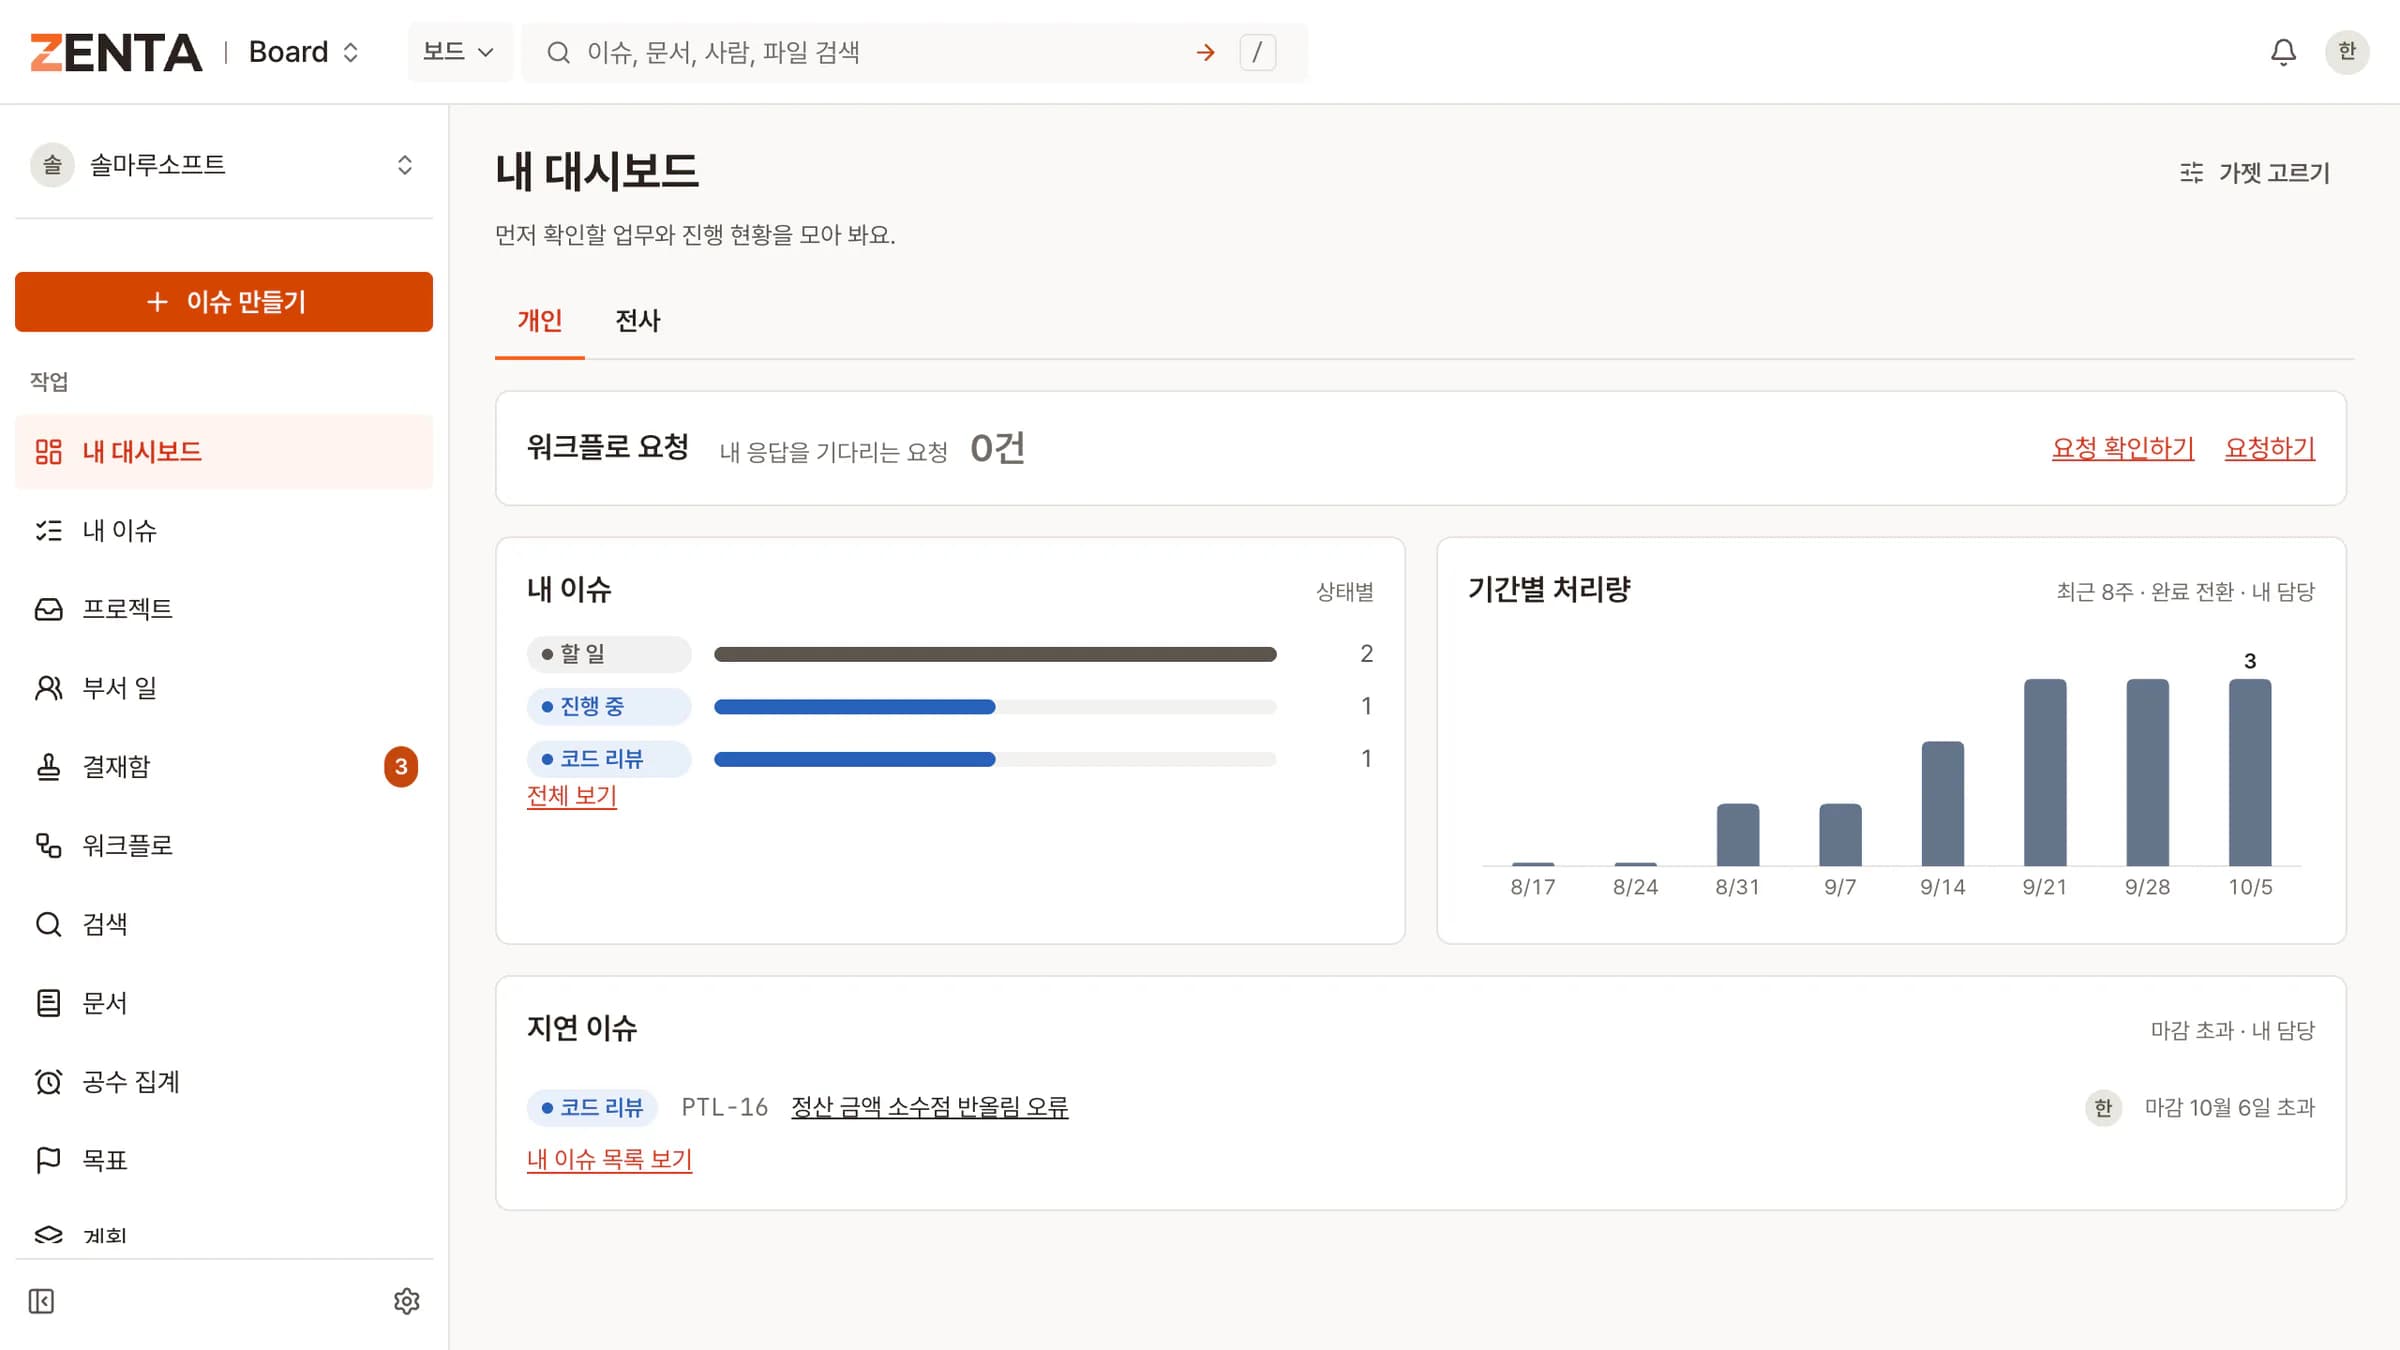Click the 9/21 bar in the chart
This screenshot has height=1350, width=2400.
(2045, 772)
